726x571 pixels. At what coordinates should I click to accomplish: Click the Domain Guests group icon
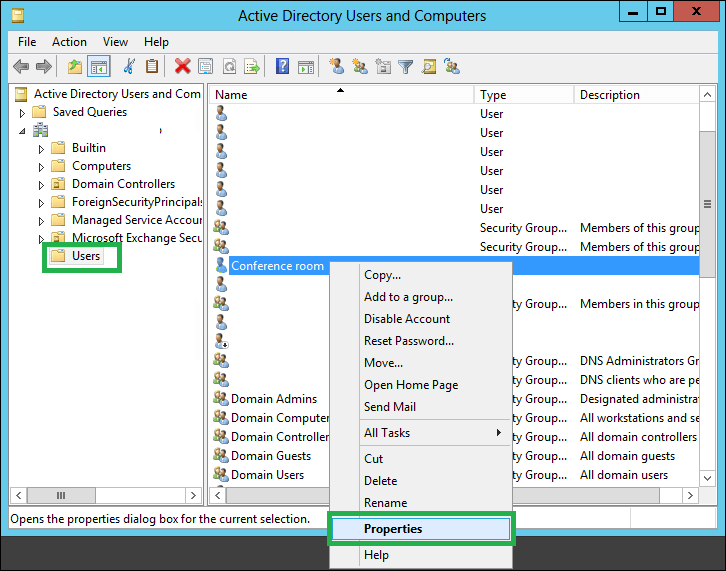pos(221,455)
